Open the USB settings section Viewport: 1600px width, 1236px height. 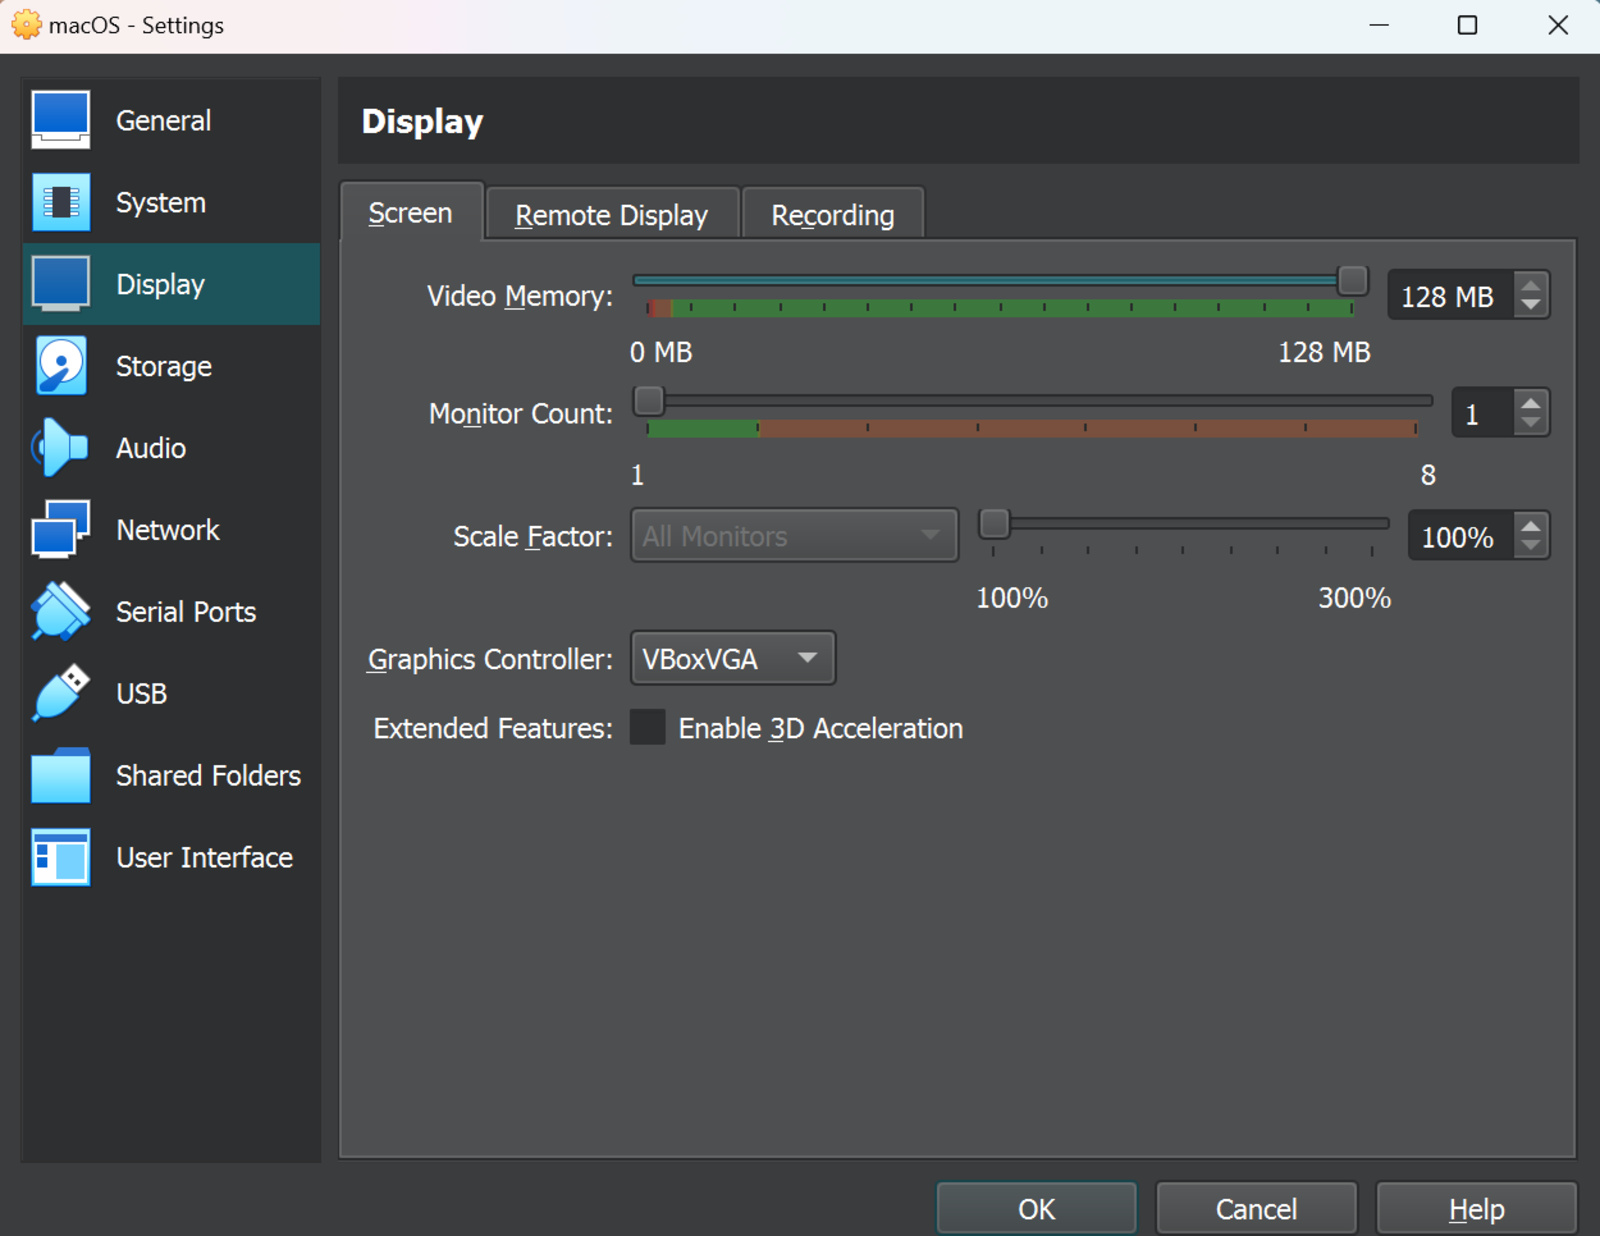(141, 693)
